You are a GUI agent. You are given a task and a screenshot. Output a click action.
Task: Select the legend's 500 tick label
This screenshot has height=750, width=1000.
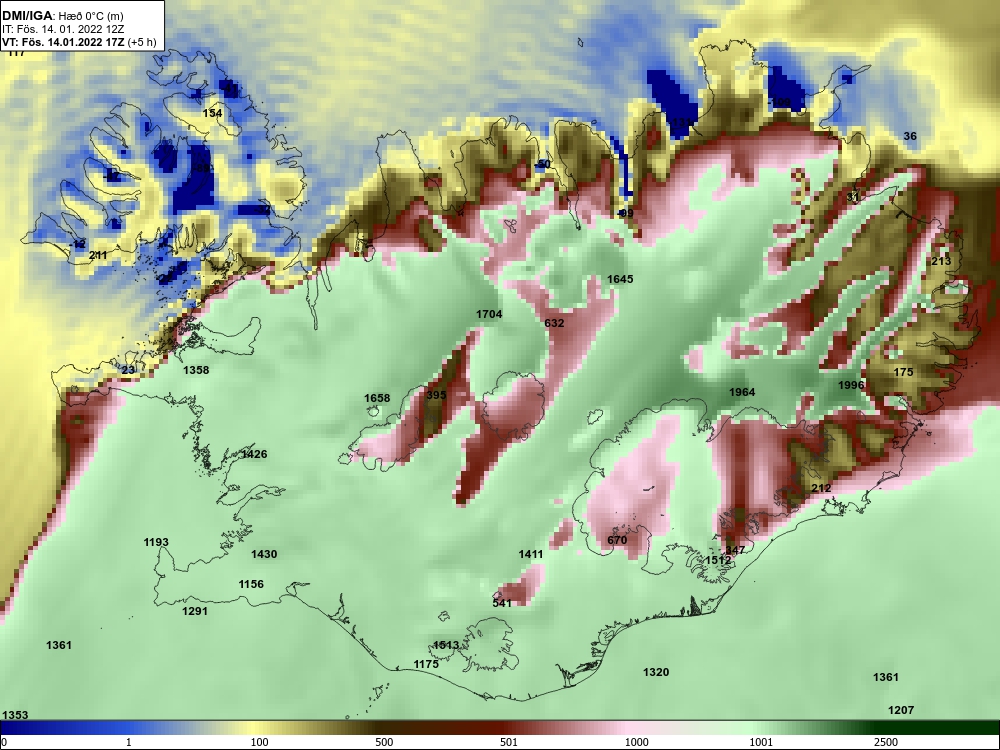(x=385, y=742)
